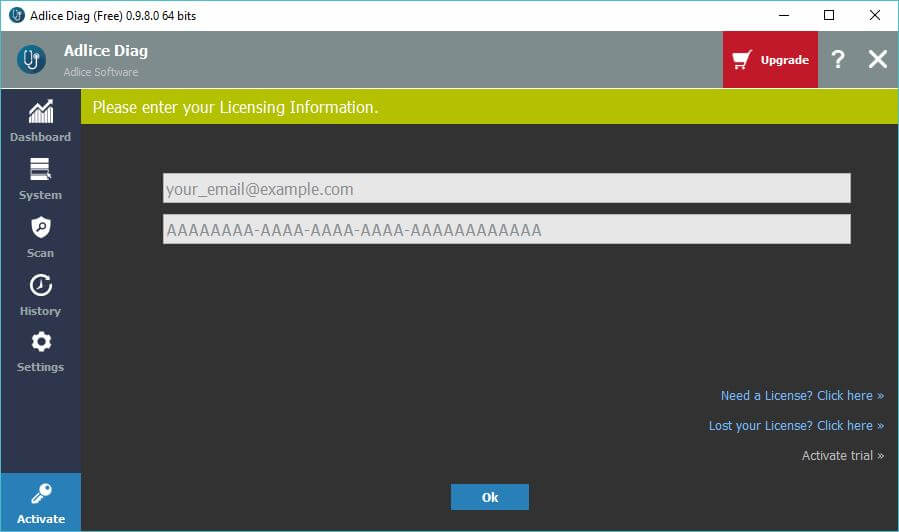Click the header X close icon
899x532 pixels.
click(x=877, y=60)
